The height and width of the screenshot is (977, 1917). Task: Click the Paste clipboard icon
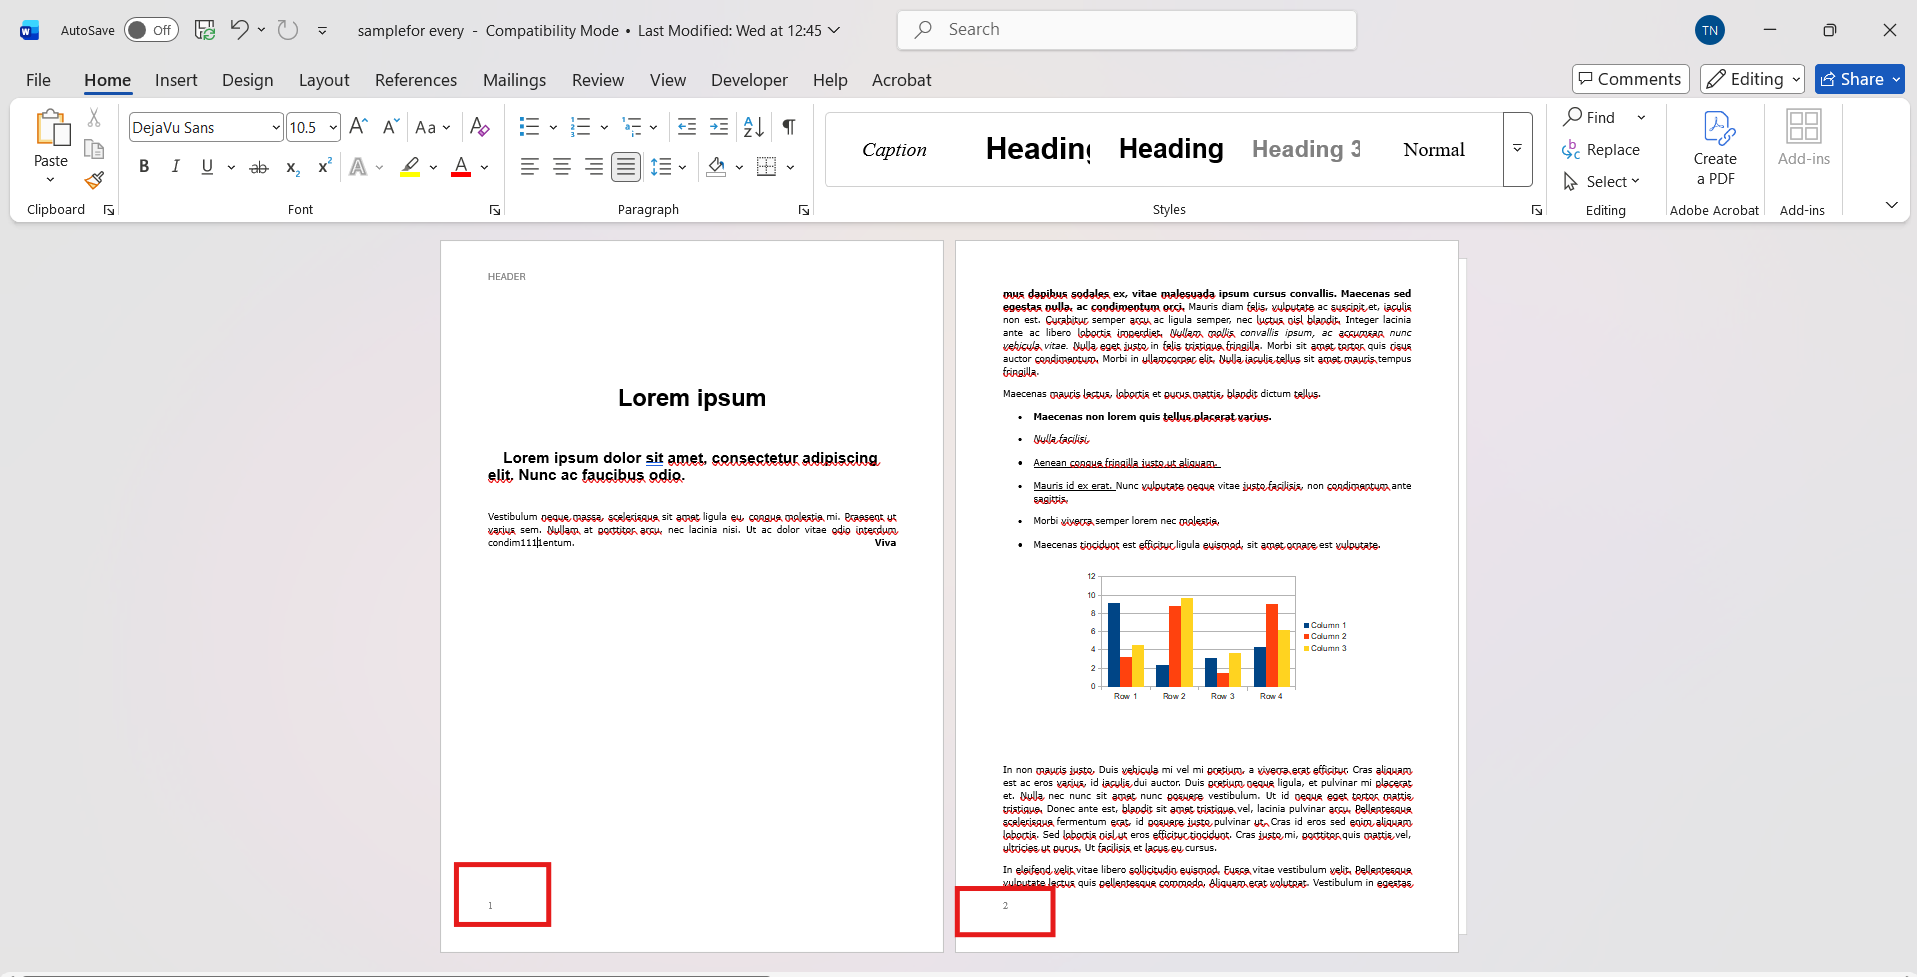click(51, 129)
